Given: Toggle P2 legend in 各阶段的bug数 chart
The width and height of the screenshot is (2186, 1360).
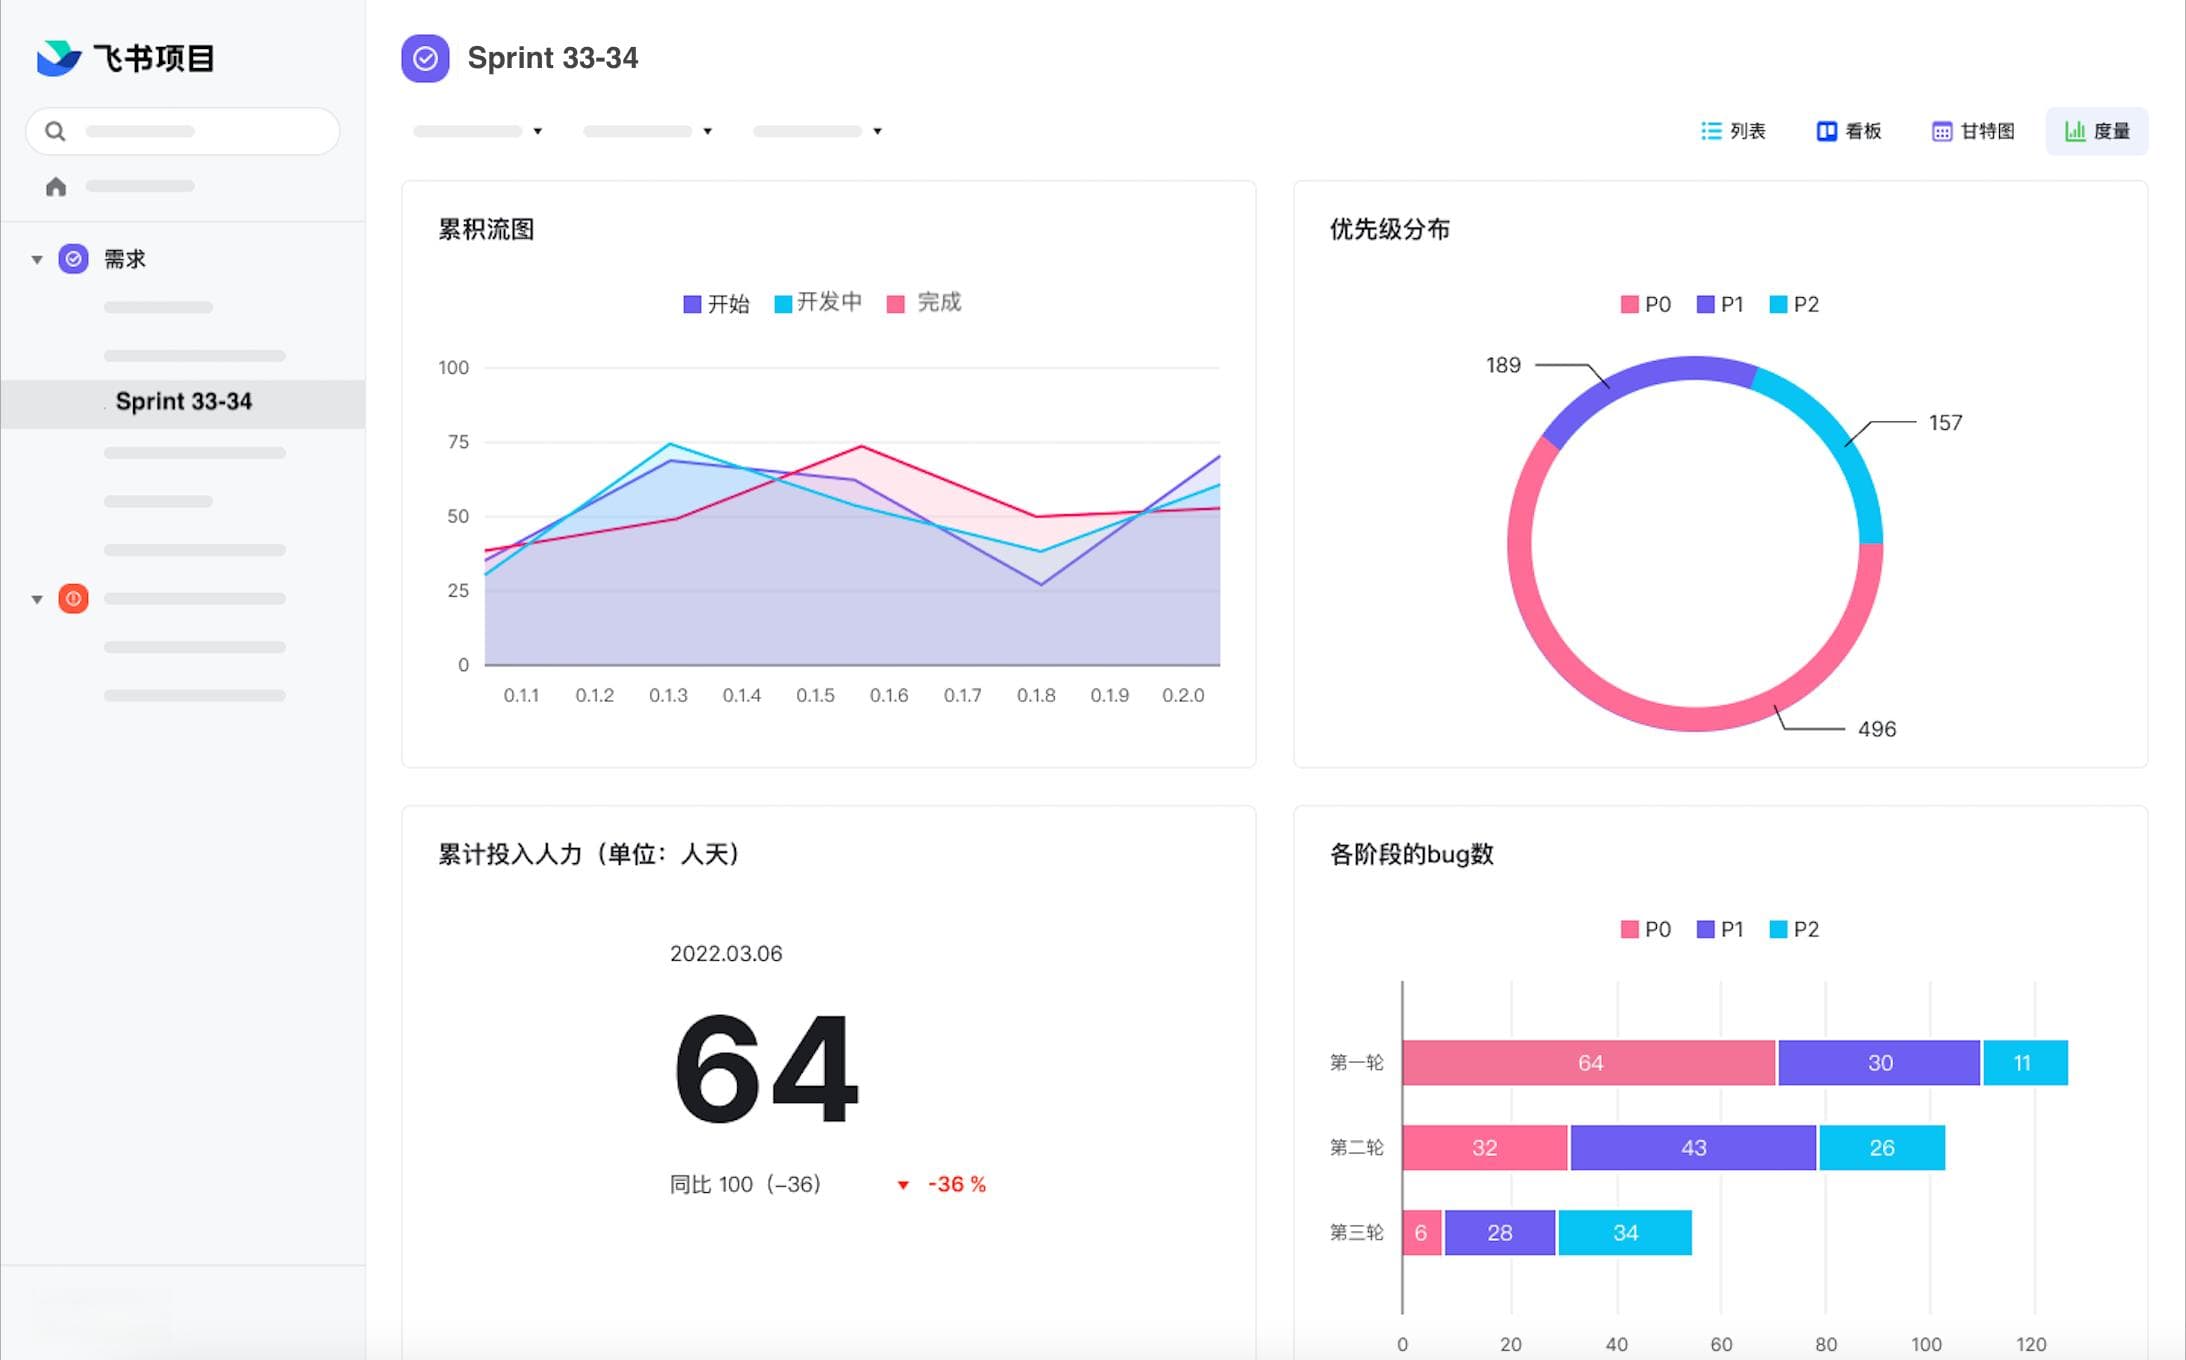Looking at the screenshot, I should (x=1794, y=929).
